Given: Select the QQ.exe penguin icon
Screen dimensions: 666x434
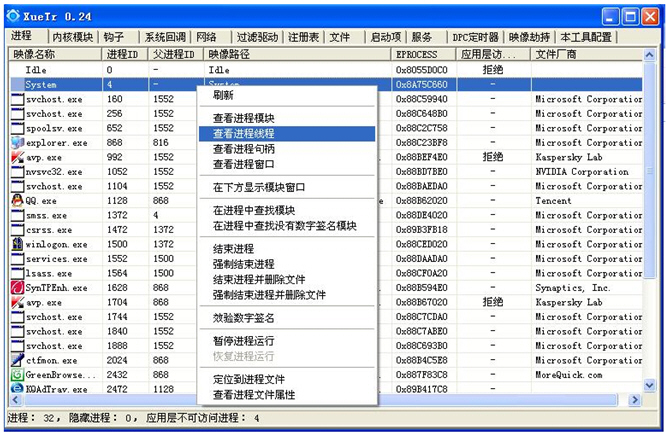Looking at the screenshot, I should [17, 200].
